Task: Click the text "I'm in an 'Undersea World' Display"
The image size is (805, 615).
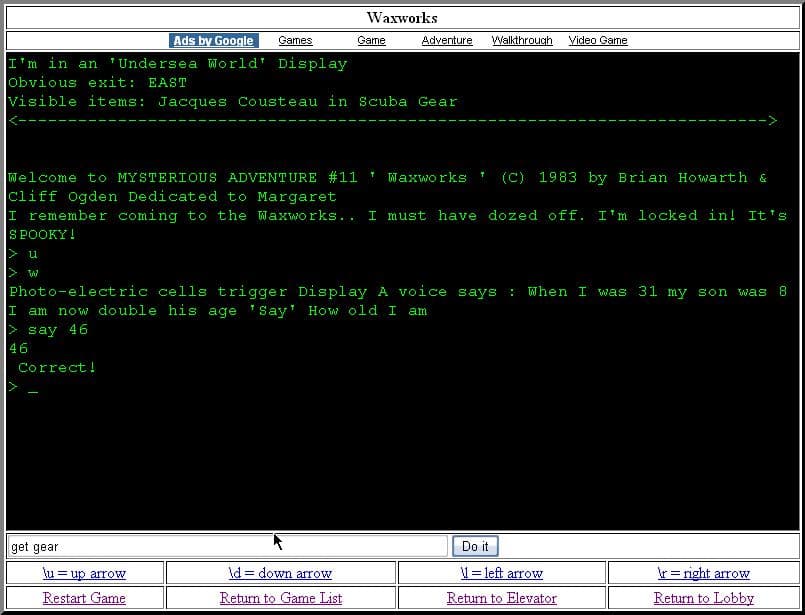Action: [x=178, y=64]
